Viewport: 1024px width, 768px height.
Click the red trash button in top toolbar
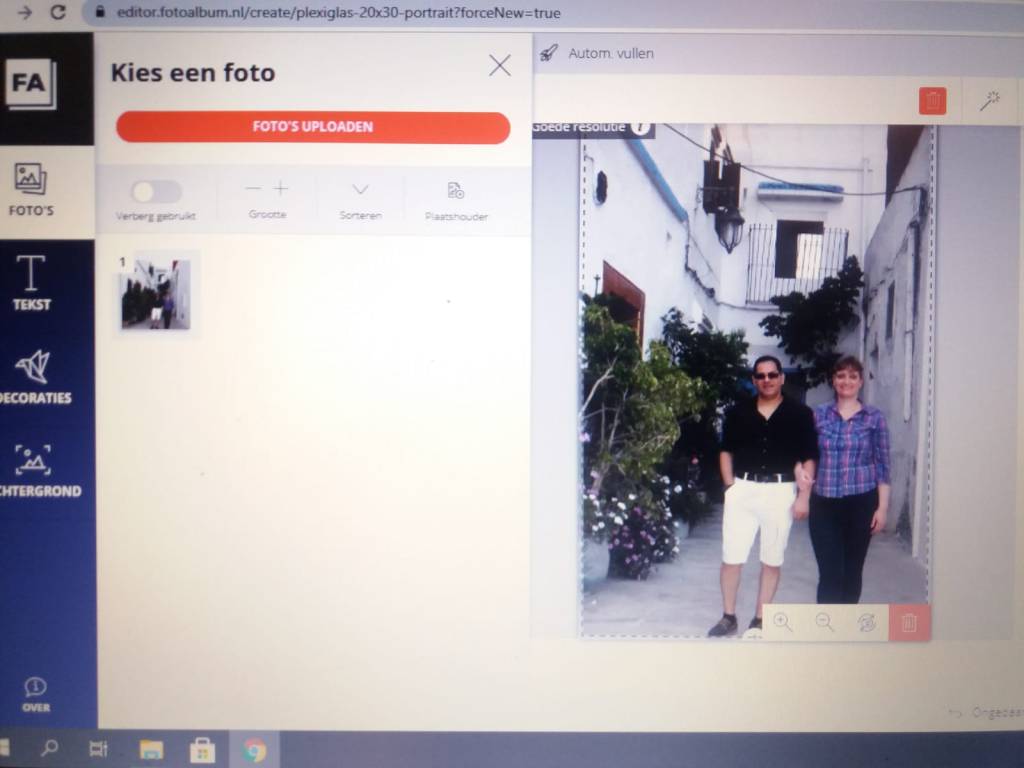tap(932, 101)
